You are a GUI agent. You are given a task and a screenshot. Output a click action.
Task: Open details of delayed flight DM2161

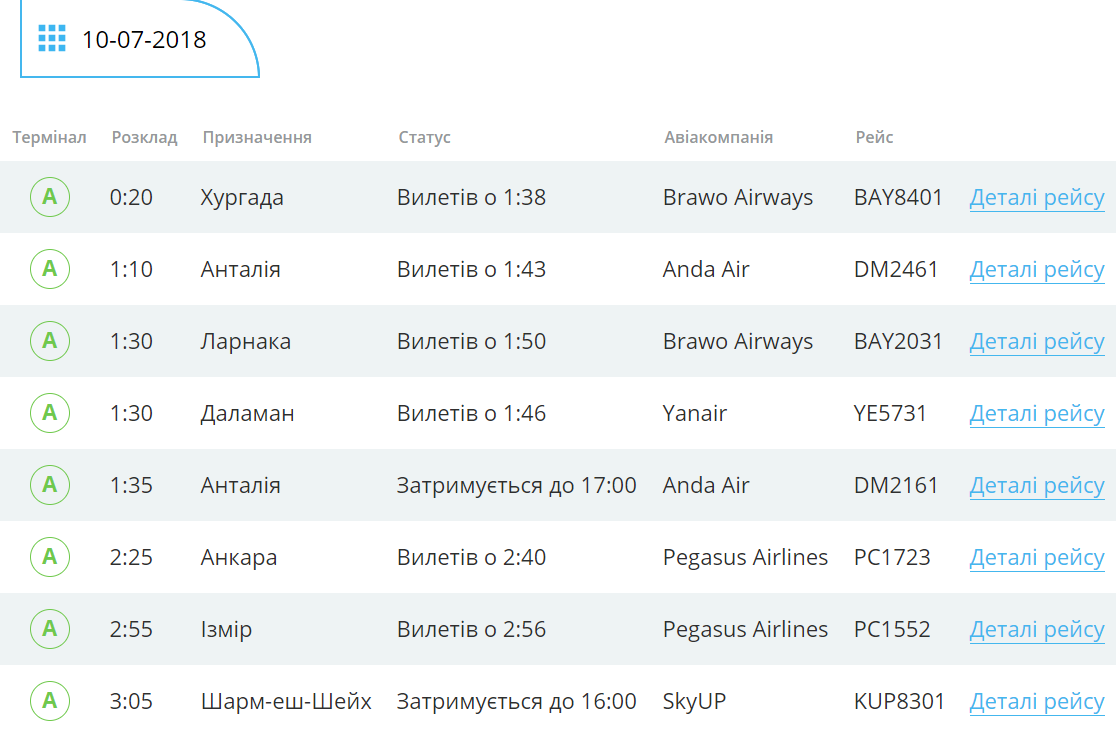tap(1036, 486)
